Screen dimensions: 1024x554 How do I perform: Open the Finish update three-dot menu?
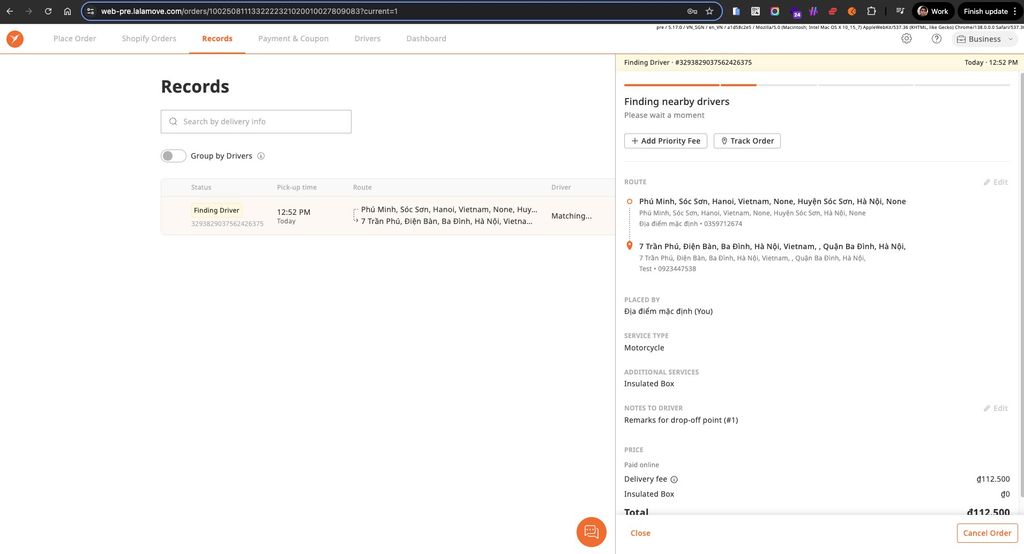pos(1015,11)
